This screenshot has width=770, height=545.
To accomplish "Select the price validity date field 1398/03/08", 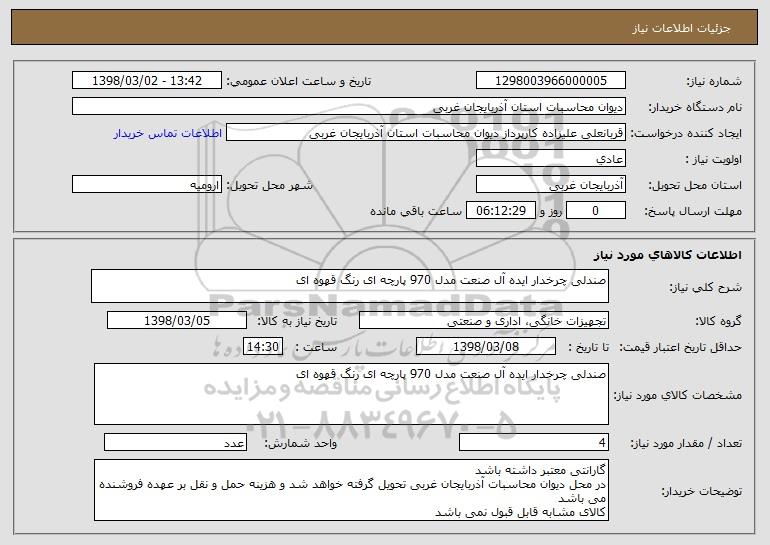I will tap(486, 347).
